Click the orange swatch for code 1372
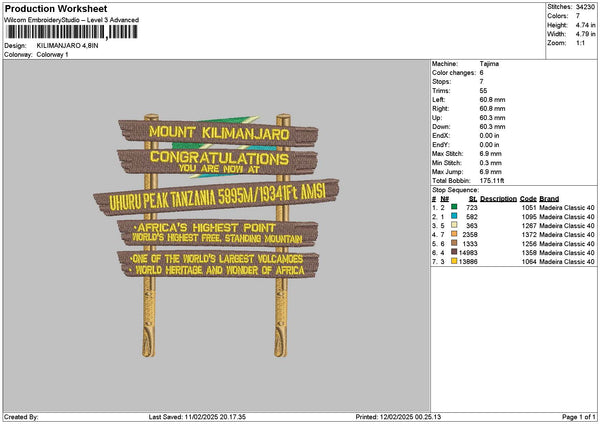 454,234
